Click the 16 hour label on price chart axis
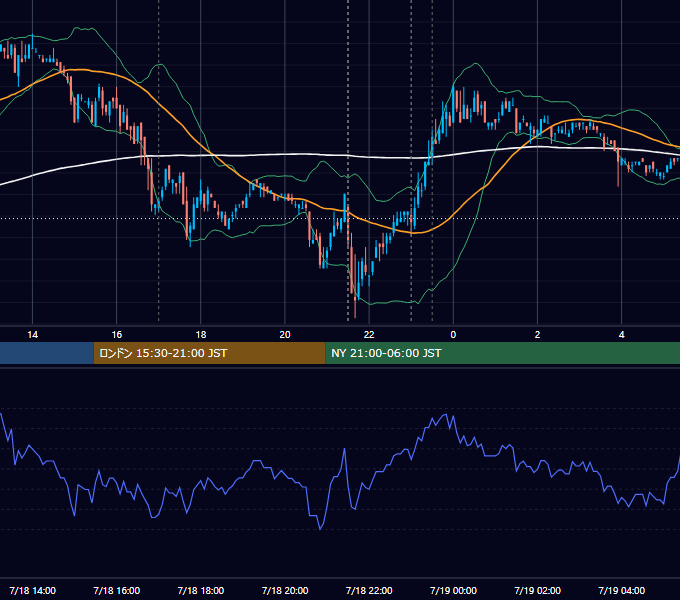The width and height of the screenshot is (680, 600). 117,335
